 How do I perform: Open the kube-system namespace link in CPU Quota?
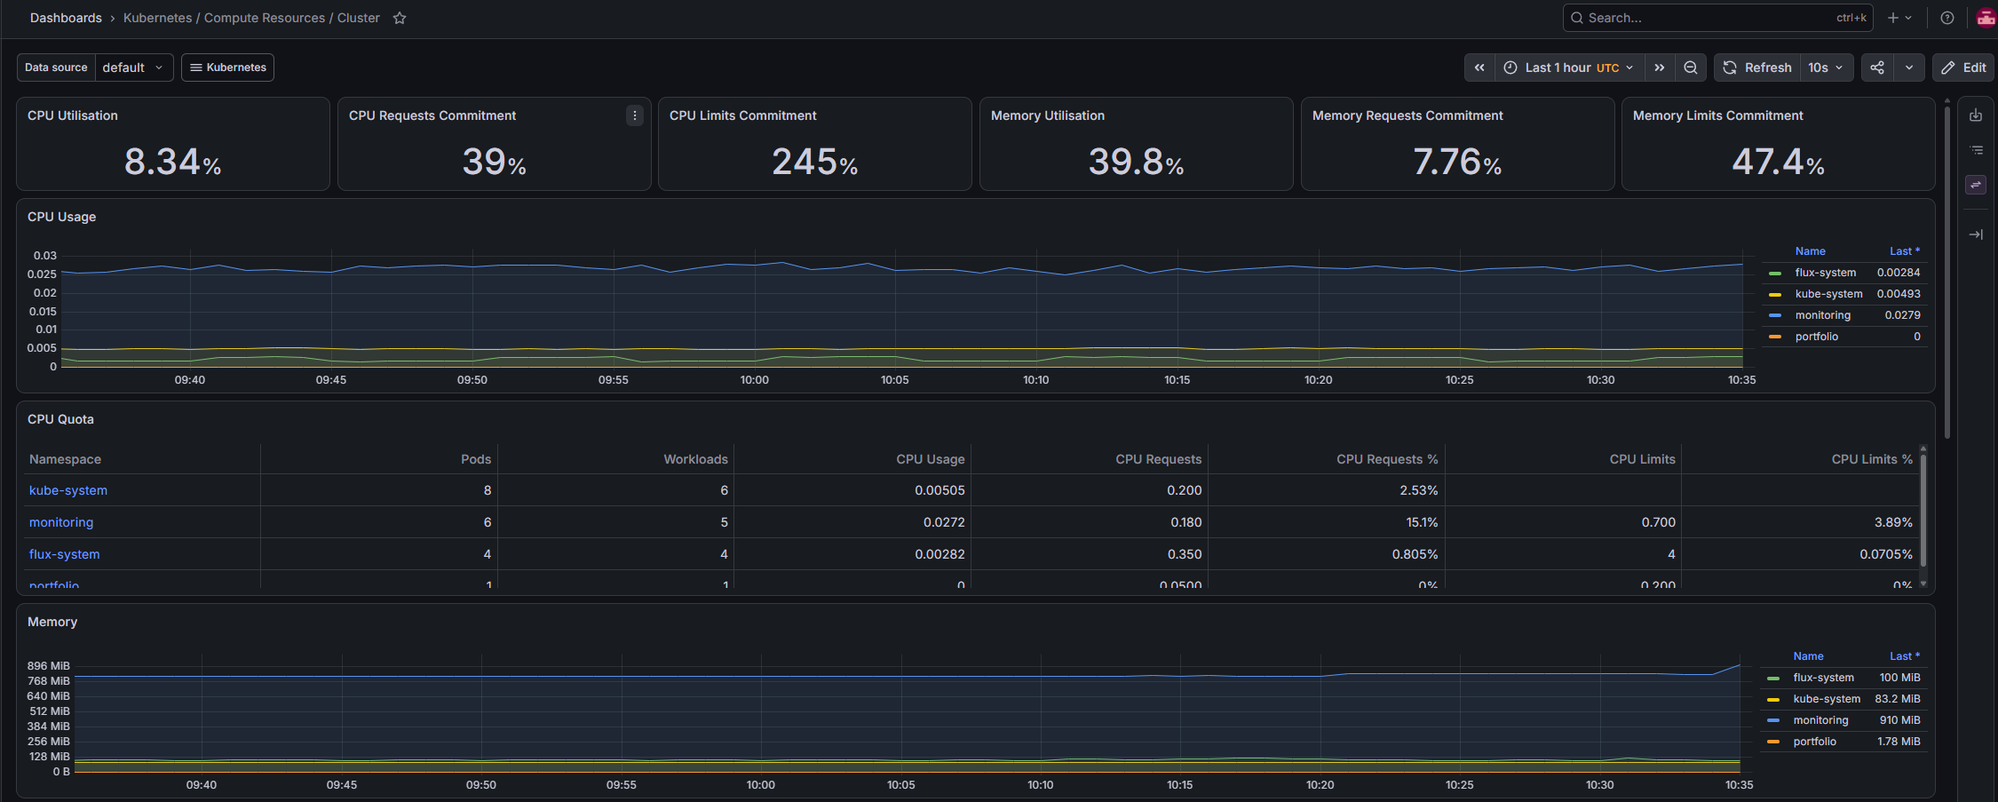click(x=68, y=490)
